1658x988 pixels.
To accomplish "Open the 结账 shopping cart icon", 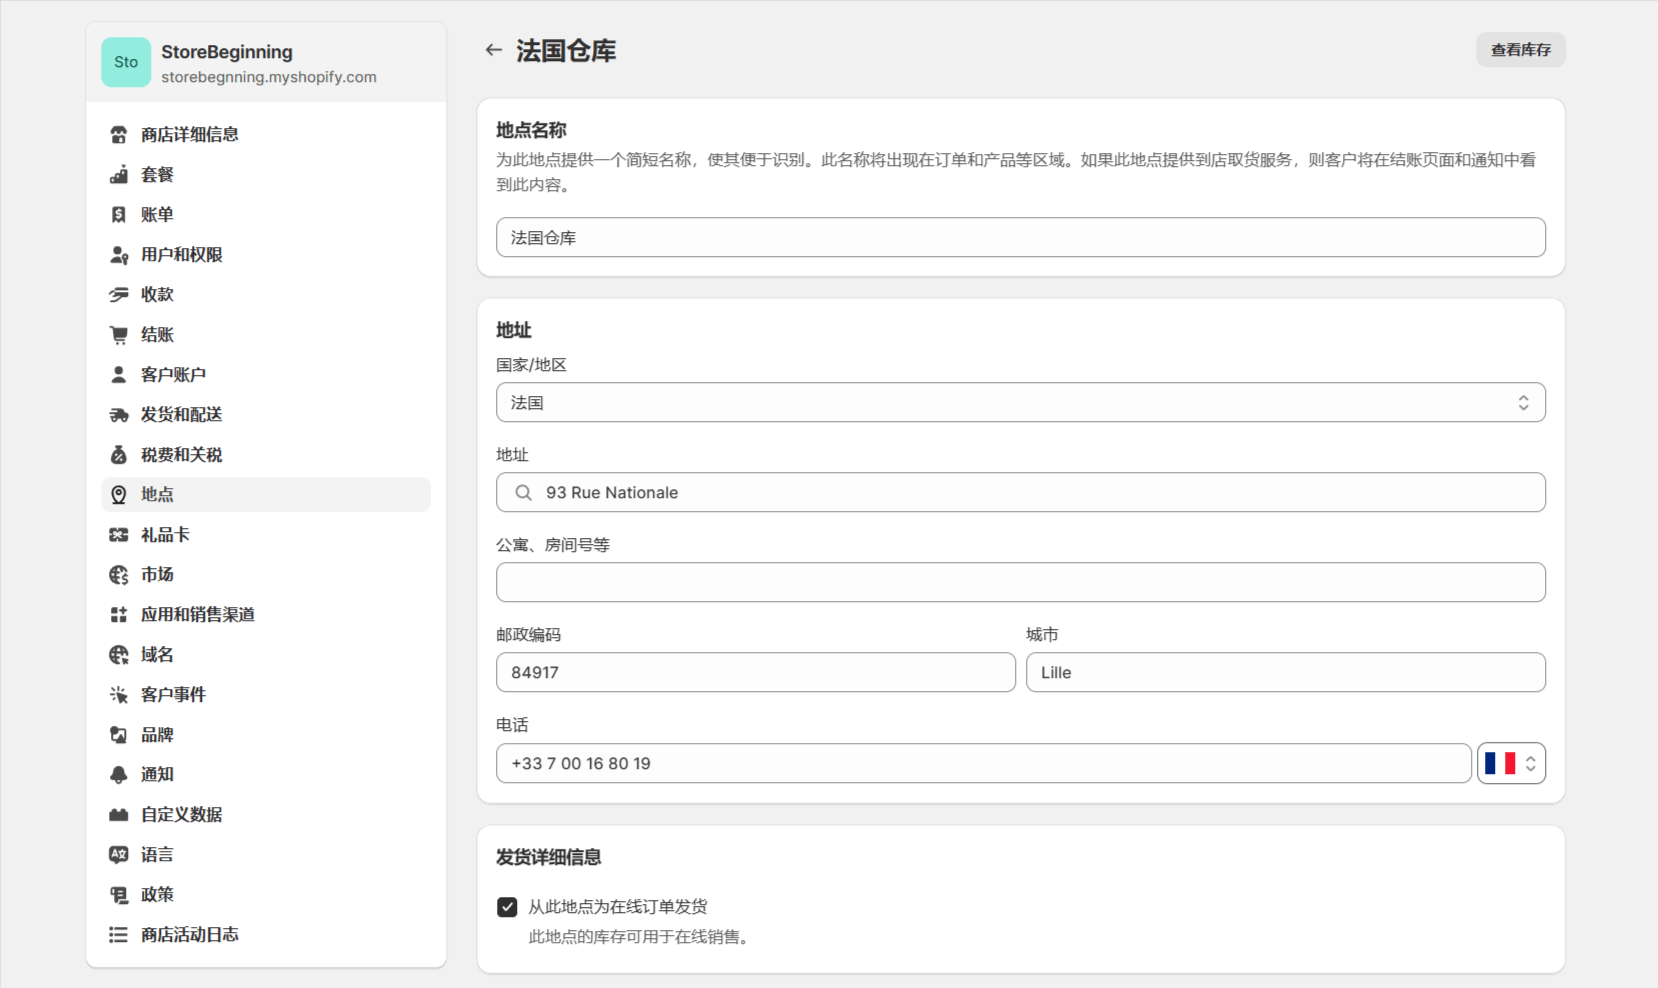I will point(119,334).
